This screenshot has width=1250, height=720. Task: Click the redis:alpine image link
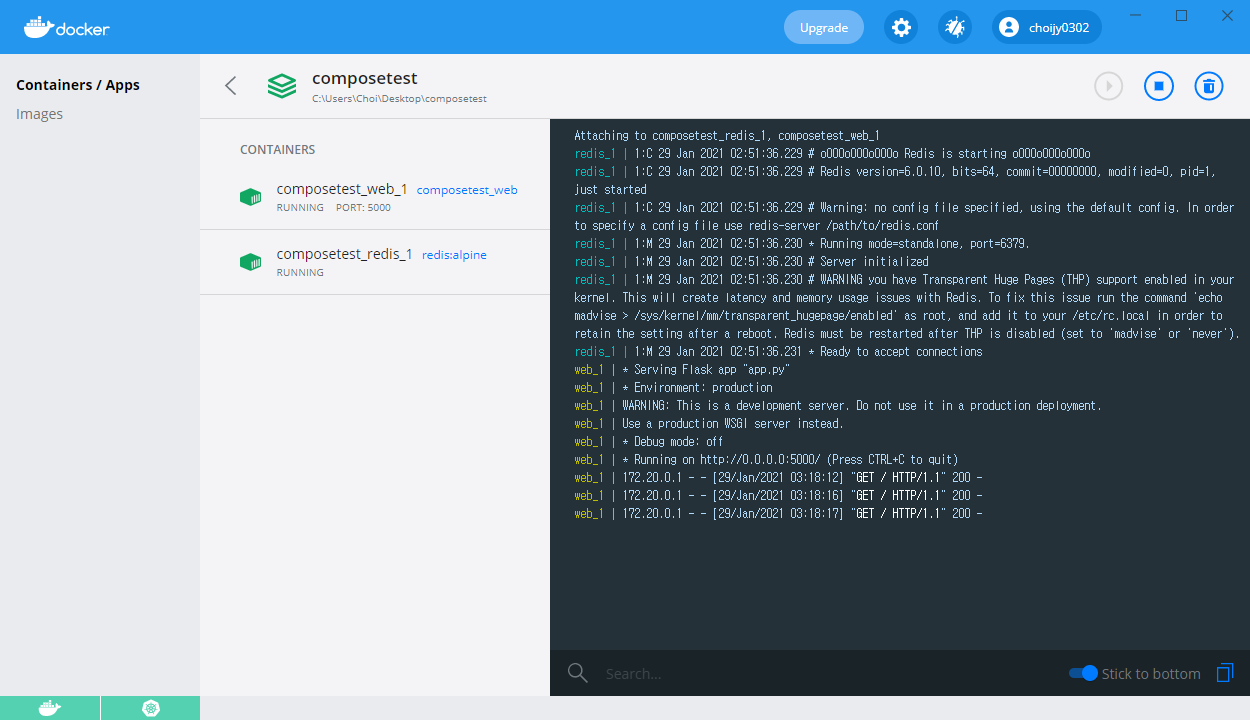click(x=454, y=254)
